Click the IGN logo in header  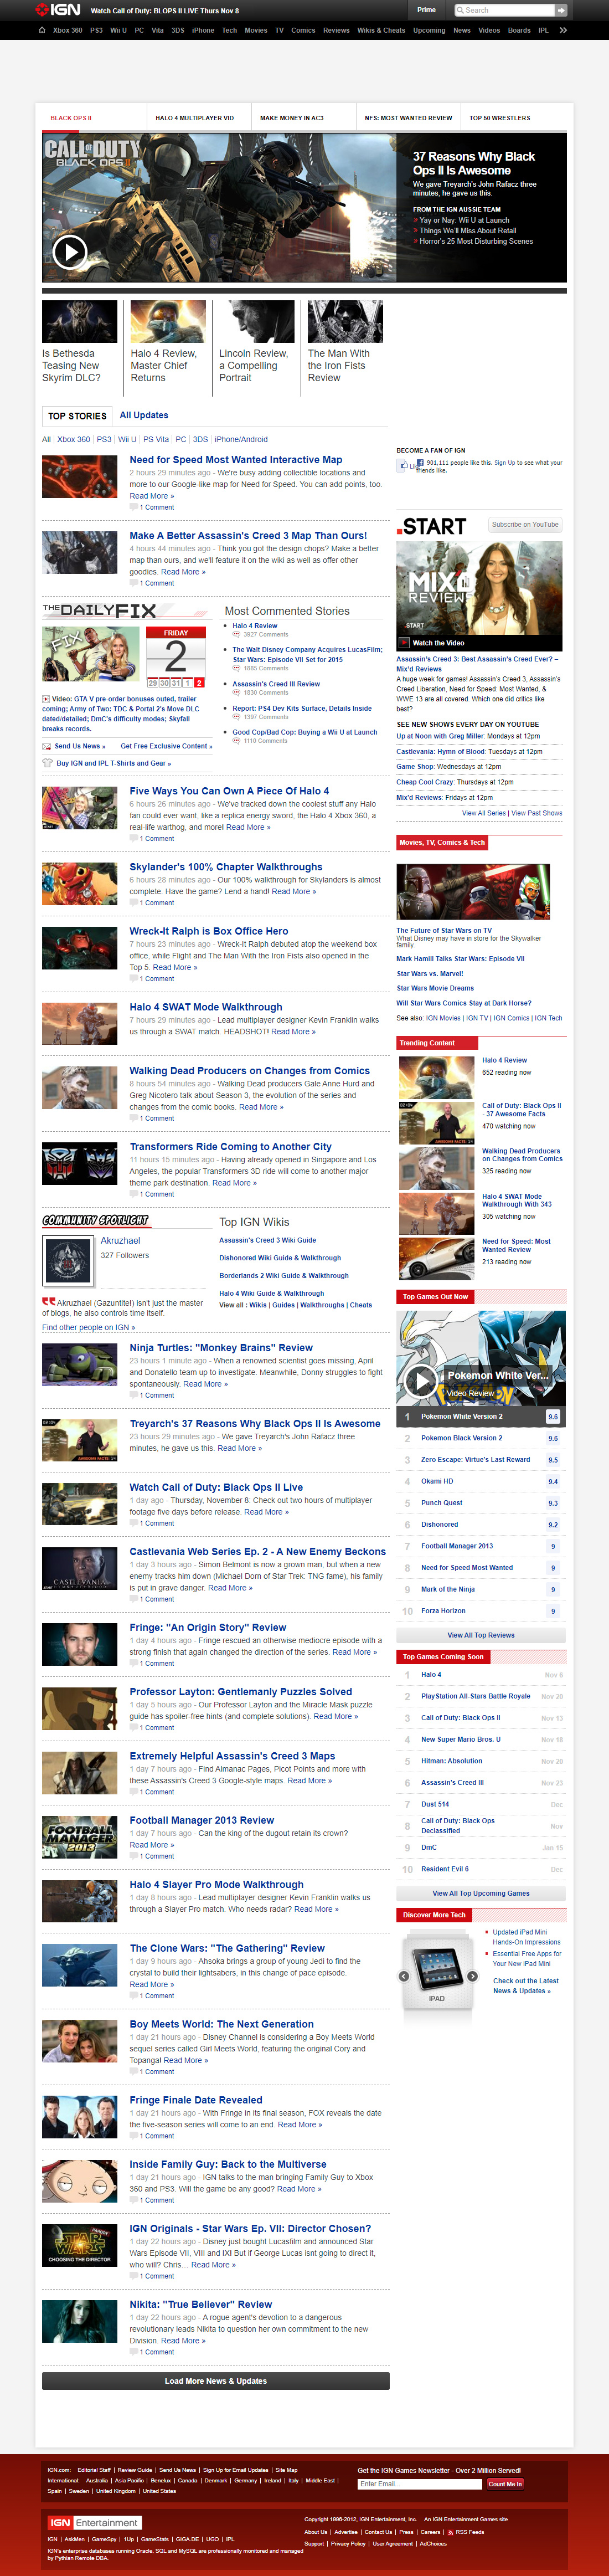(57, 10)
